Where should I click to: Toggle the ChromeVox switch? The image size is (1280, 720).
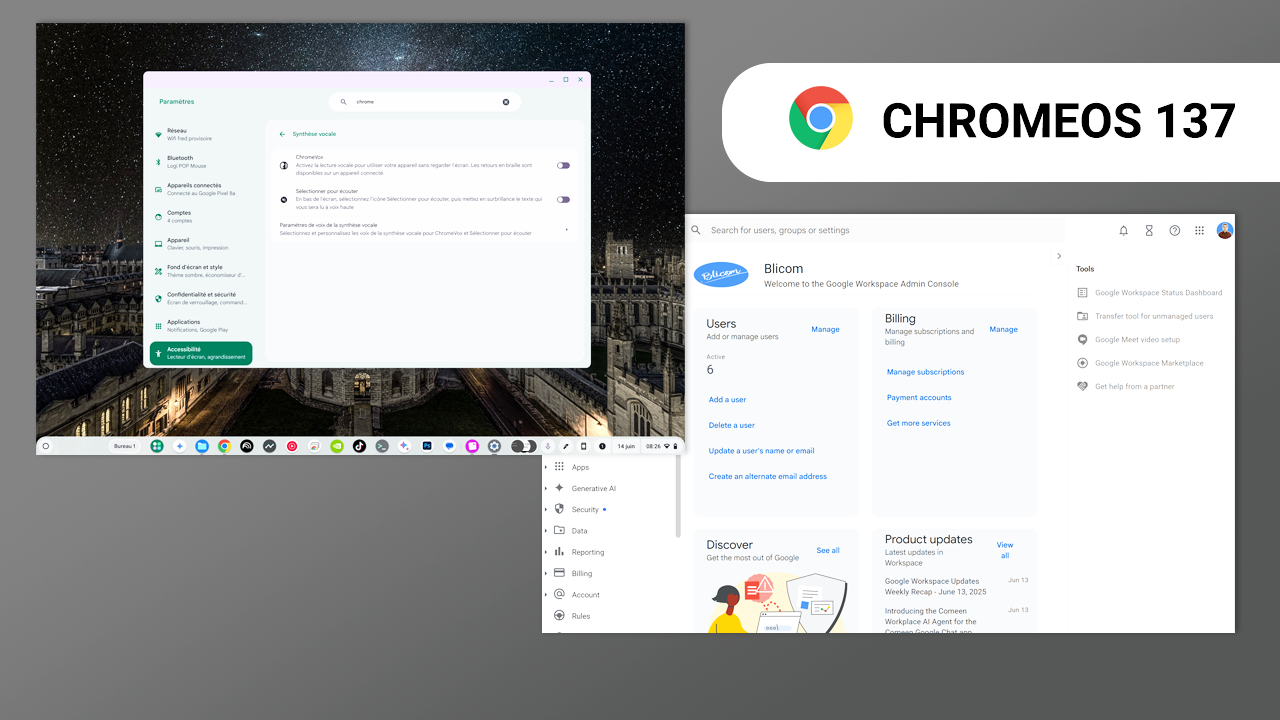(x=564, y=165)
